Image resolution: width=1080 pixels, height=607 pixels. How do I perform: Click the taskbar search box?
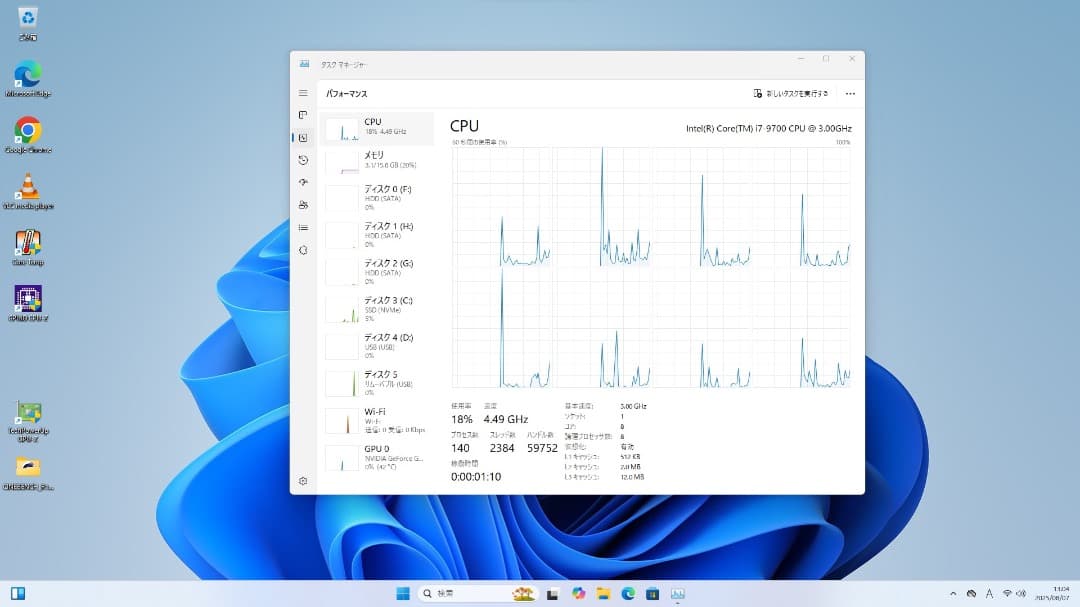pos(462,593)
